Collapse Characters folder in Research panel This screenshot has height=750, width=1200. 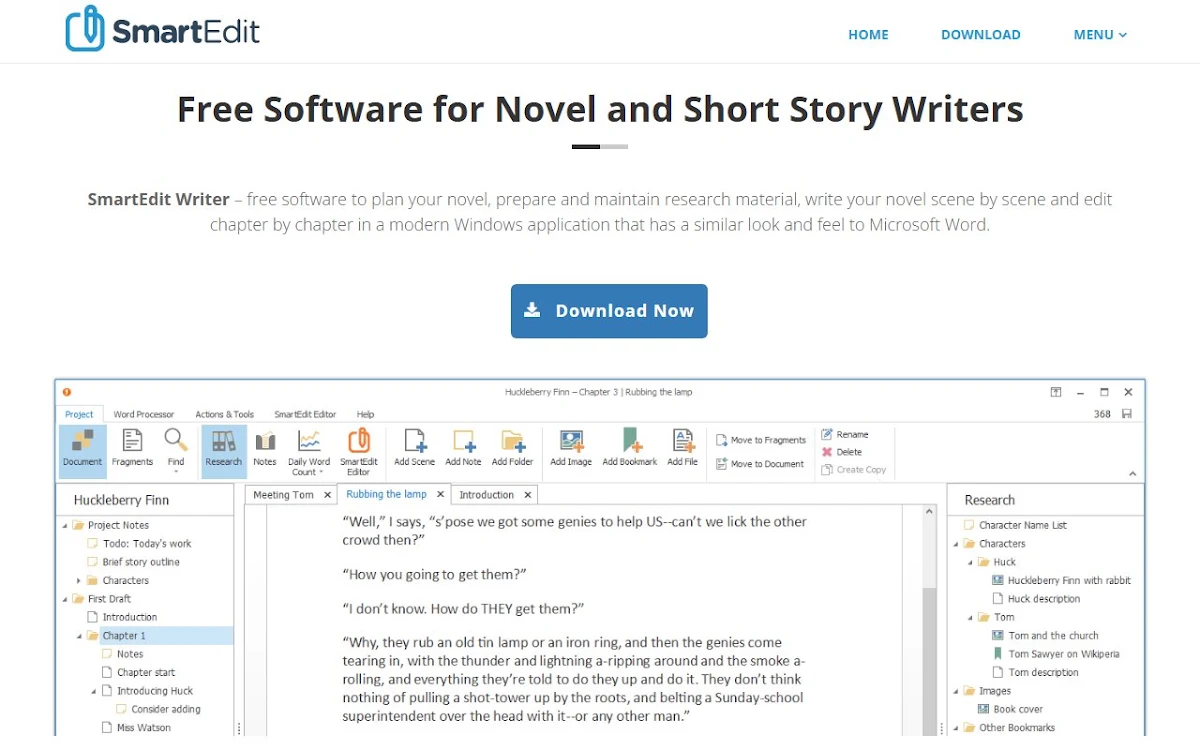click(955, 544)
